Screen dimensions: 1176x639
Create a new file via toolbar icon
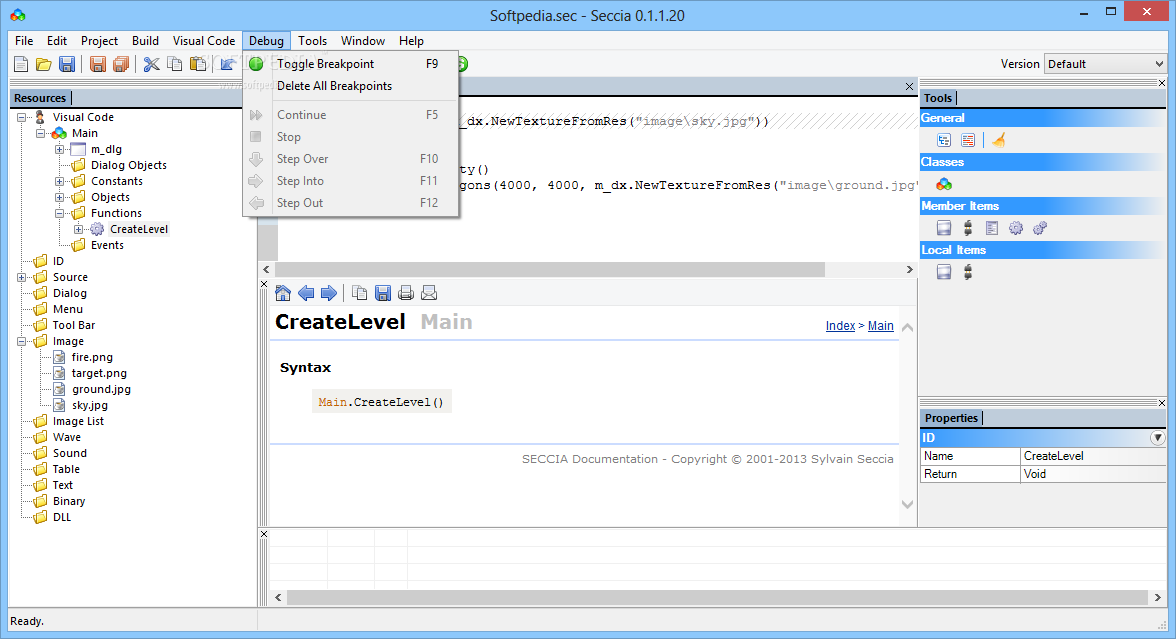pos(21,64)
